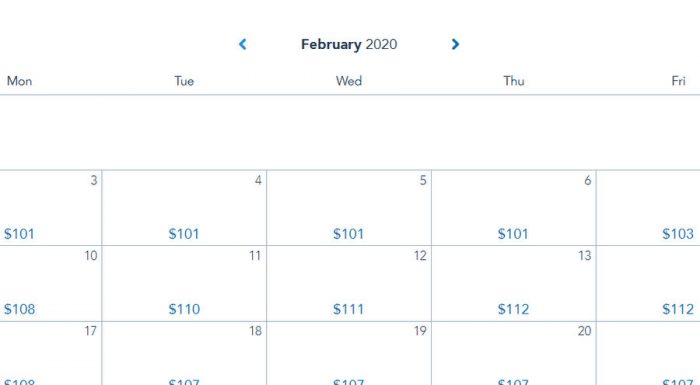The image size is (700, 385).
Task: Advance to next month with right chevron
Action: pos(455,44)
